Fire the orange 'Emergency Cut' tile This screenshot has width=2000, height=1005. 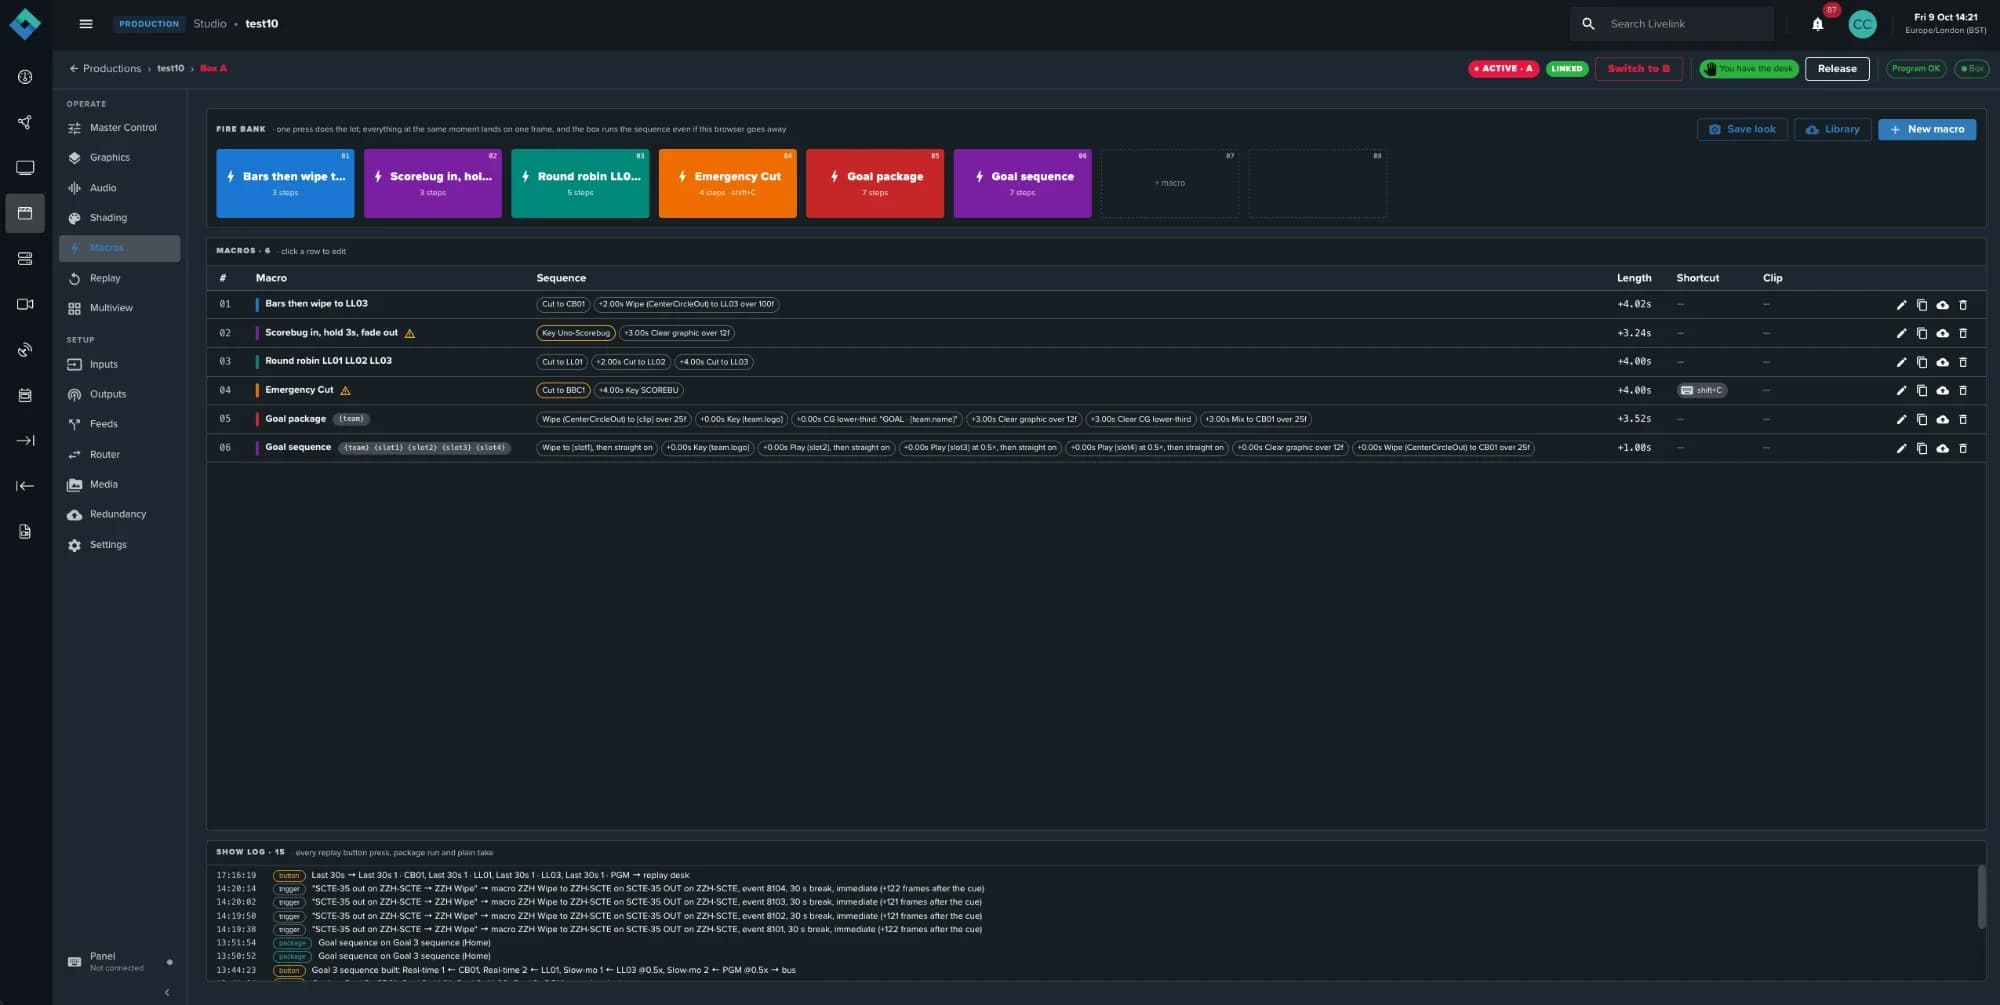tap(728, 183)
